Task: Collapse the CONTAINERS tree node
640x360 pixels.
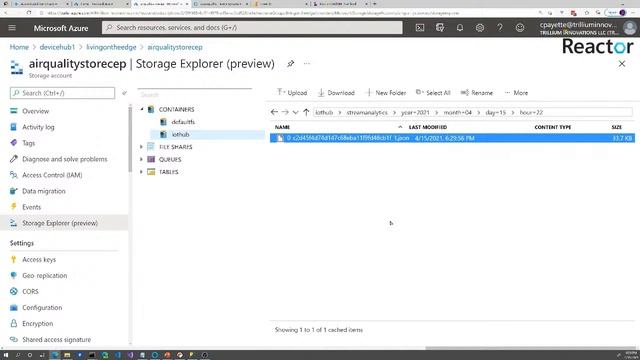Action: point(142,109)
